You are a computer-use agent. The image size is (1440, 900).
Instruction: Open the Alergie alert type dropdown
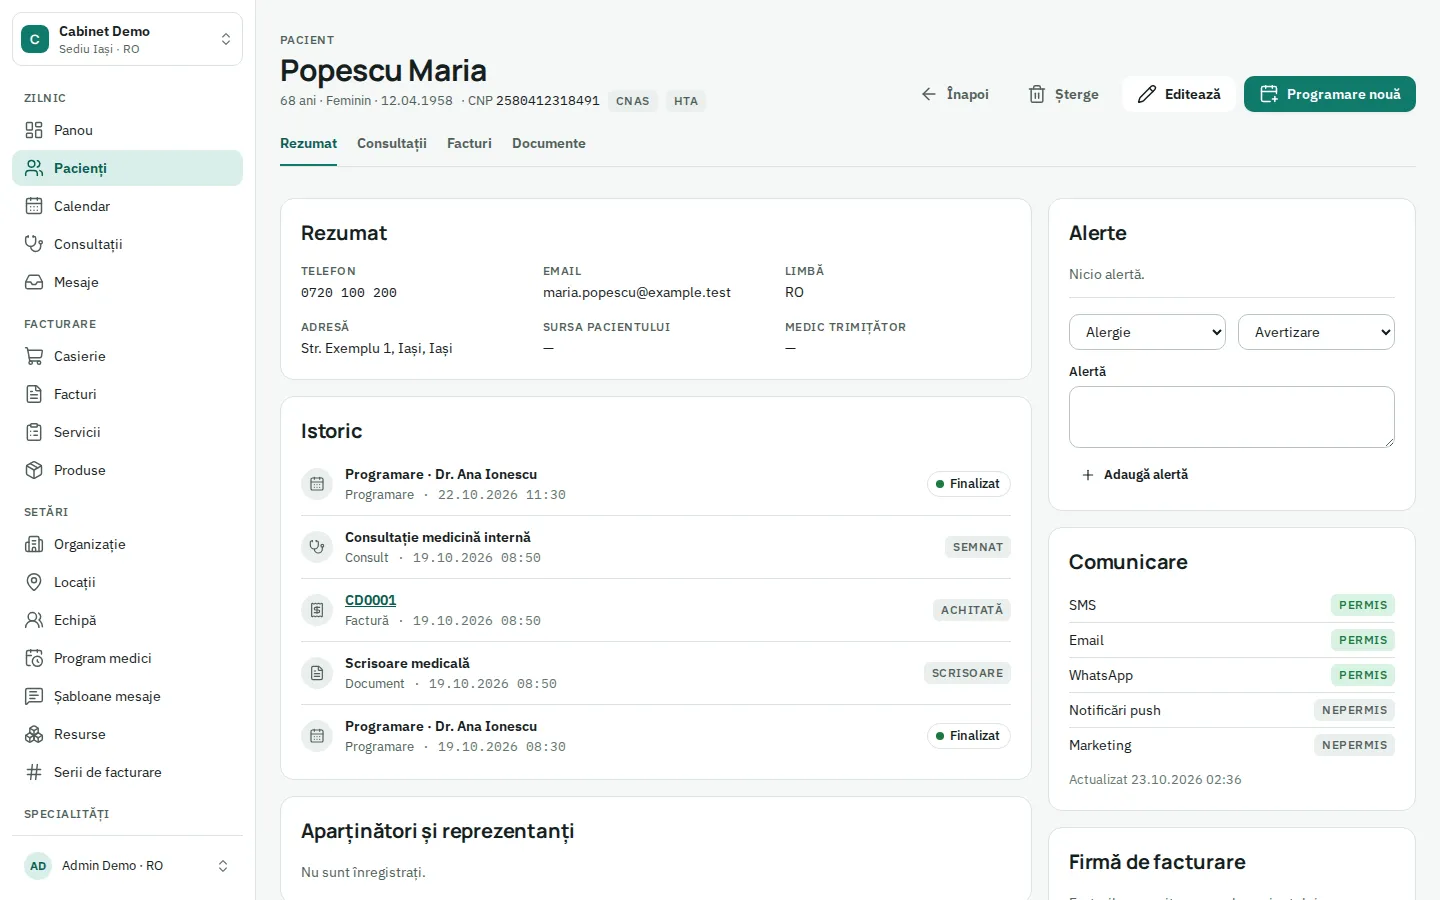[1147, 332]
